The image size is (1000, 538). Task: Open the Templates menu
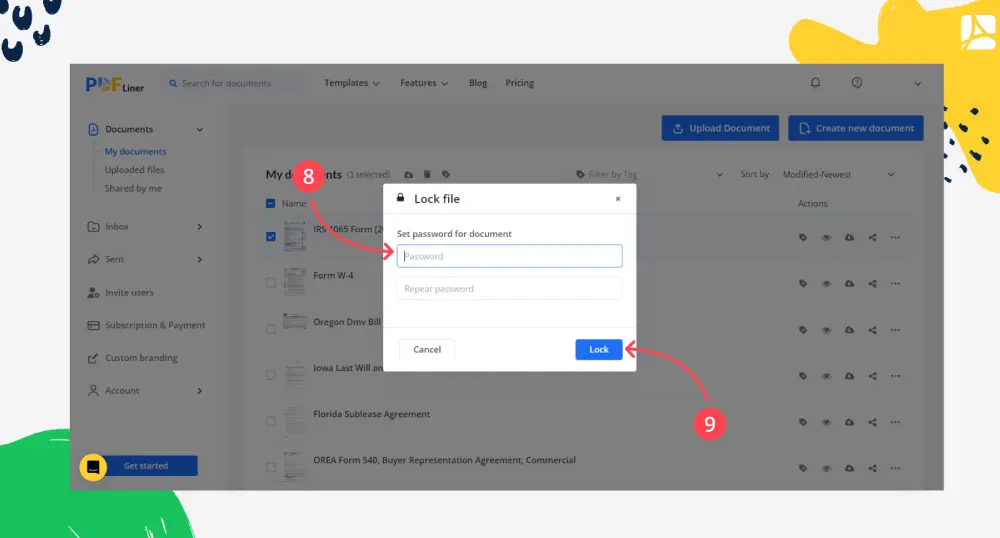click(351, 83)
